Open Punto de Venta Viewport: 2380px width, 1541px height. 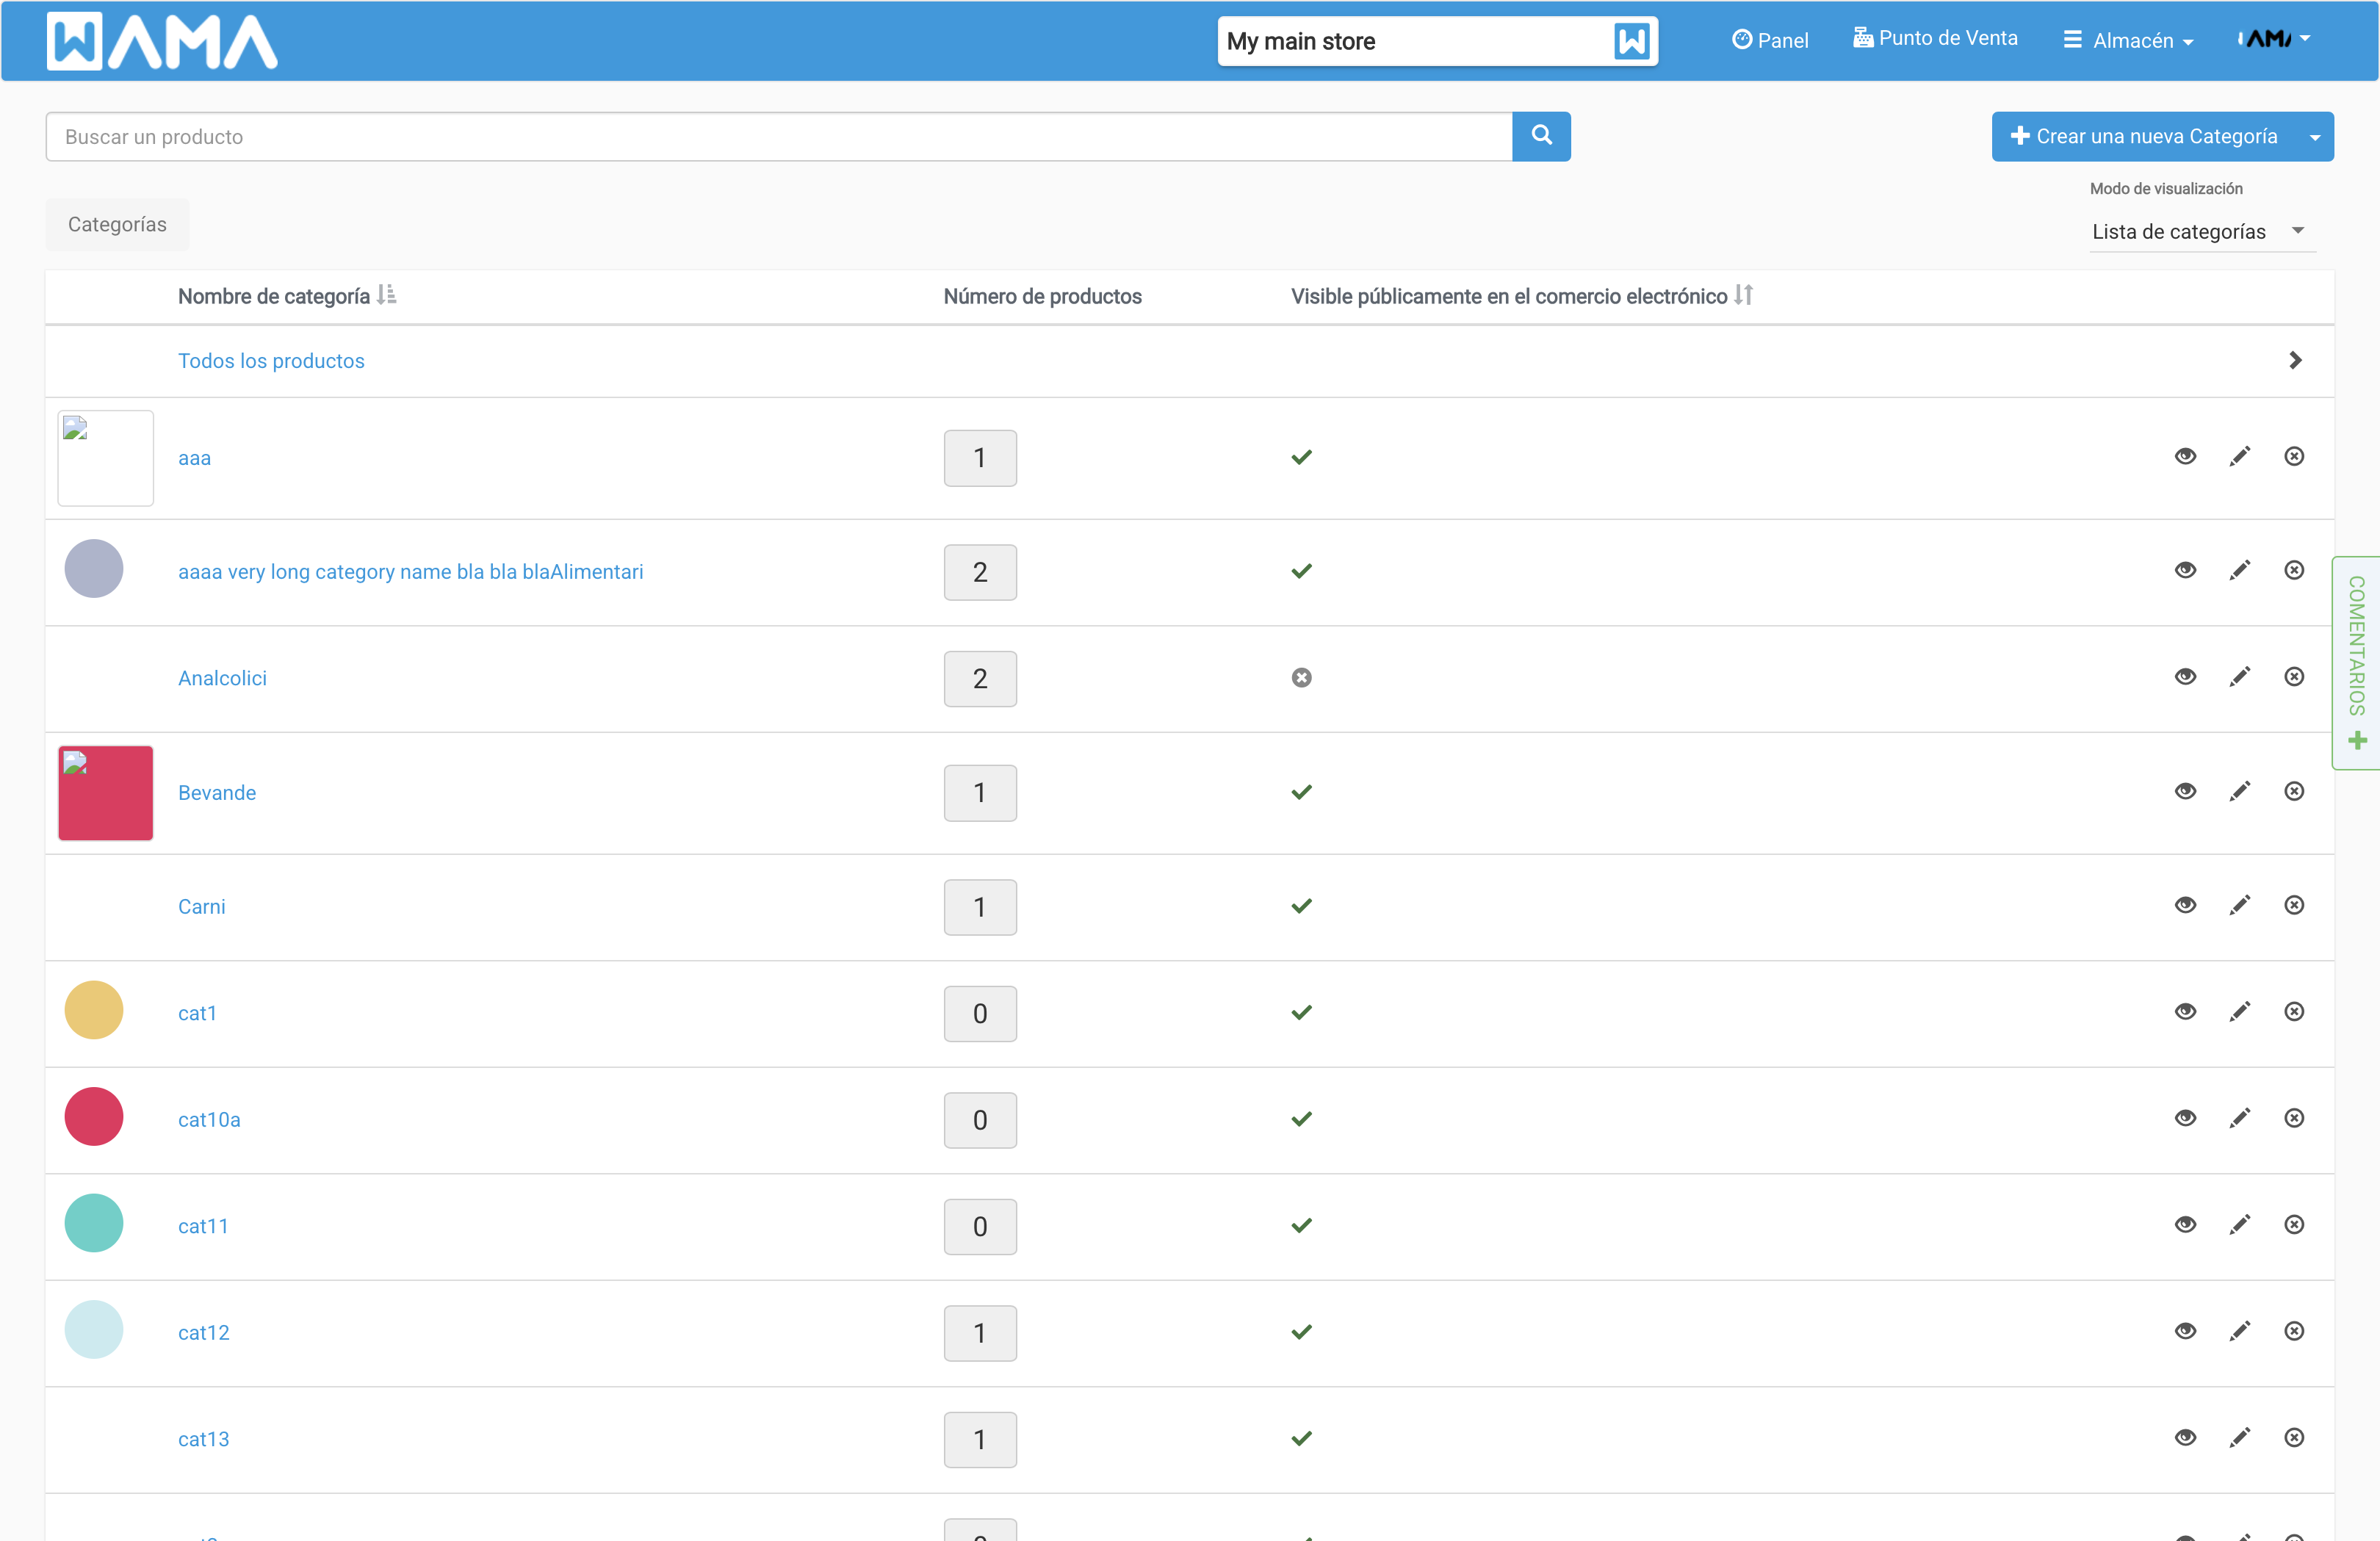point(1934,38)
